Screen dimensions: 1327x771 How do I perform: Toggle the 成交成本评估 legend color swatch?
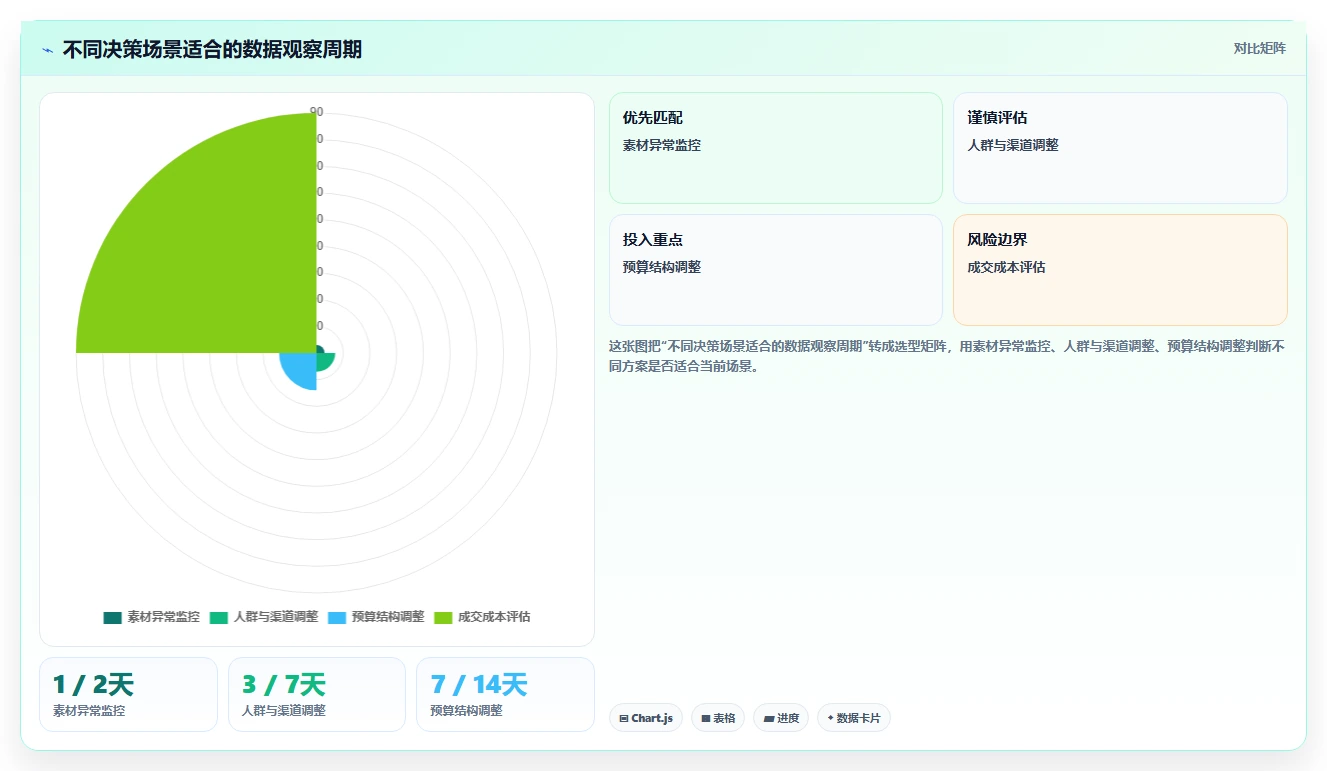[444, 617]
